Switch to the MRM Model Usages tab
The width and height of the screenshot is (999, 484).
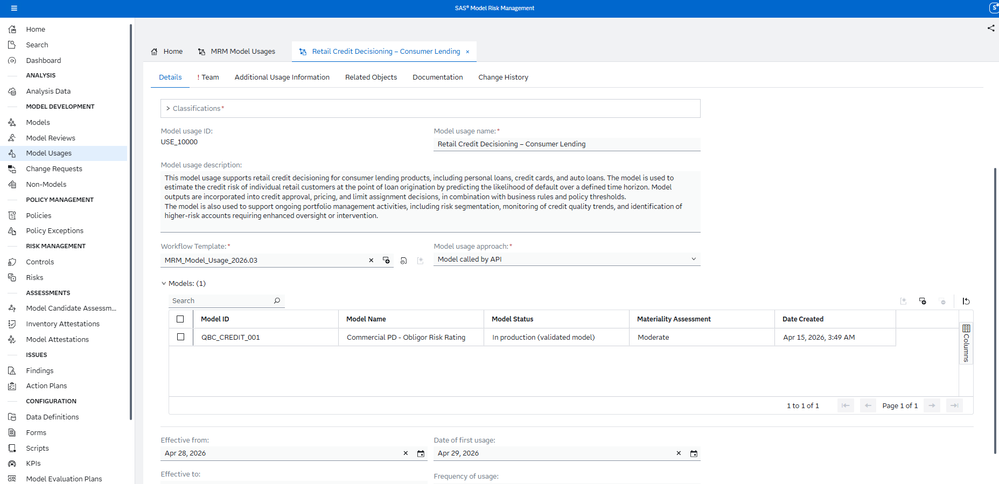236,52
